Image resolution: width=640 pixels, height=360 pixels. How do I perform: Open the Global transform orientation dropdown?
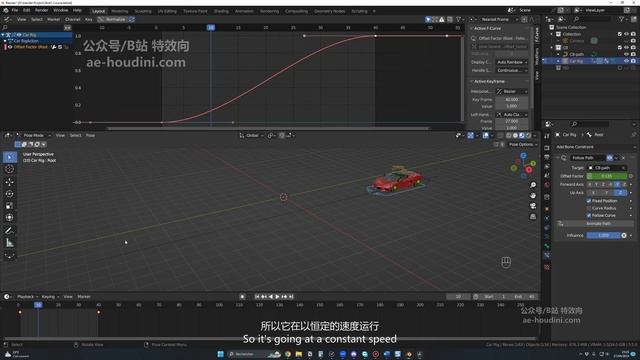(x=252, y=135)
